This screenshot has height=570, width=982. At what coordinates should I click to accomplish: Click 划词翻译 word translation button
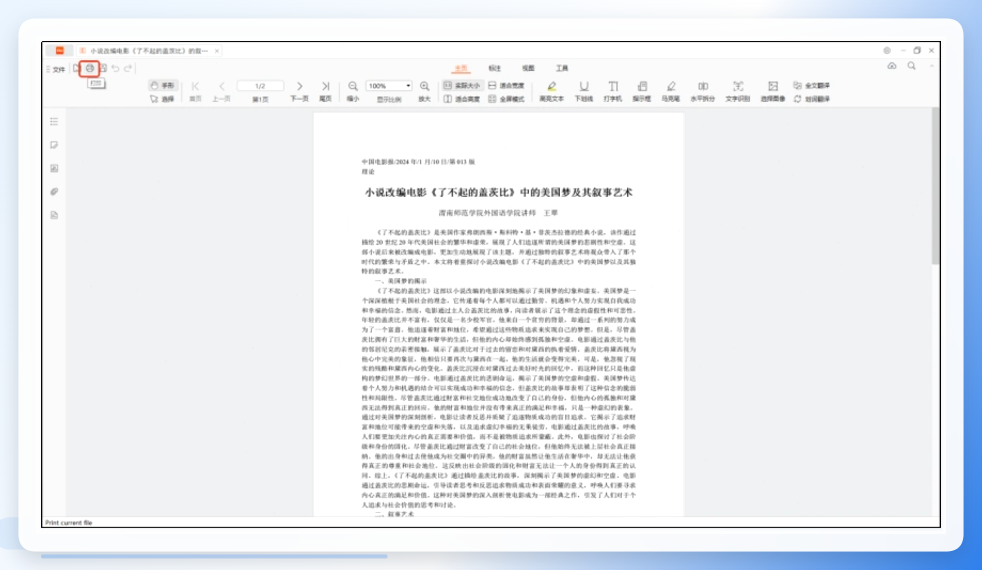coord(812,99)
